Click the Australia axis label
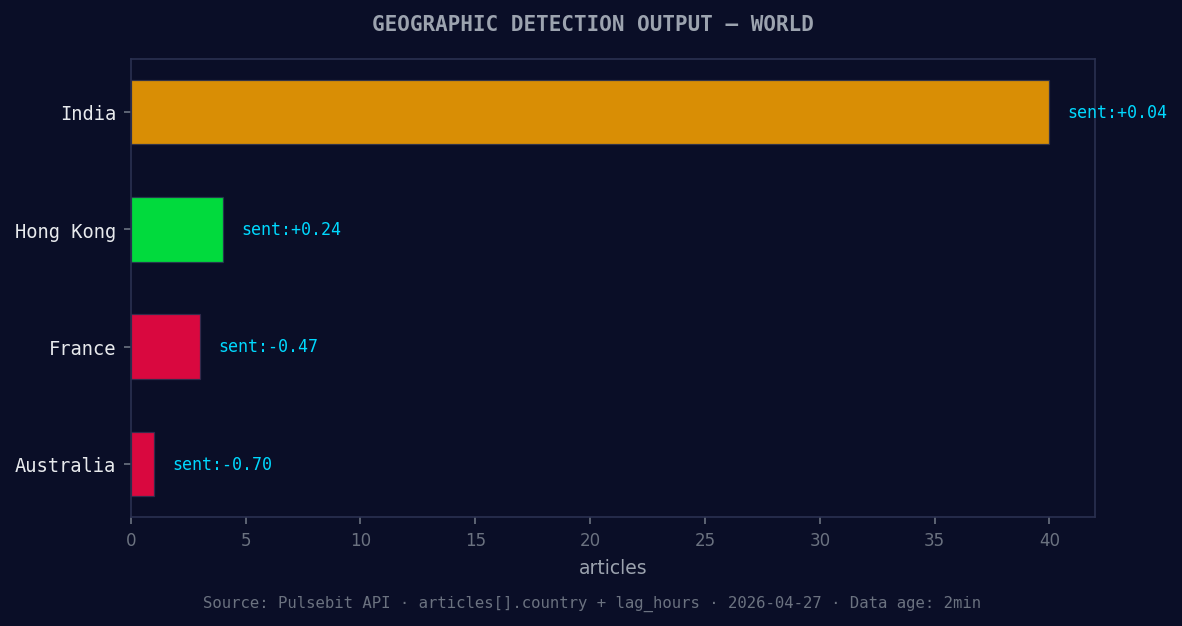Viewport: 1182px width, 626px height. coord(68,465)
